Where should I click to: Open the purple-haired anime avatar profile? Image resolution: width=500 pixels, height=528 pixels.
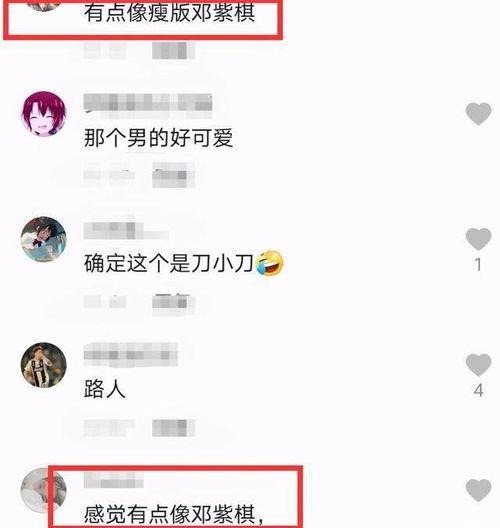point(44,113)
